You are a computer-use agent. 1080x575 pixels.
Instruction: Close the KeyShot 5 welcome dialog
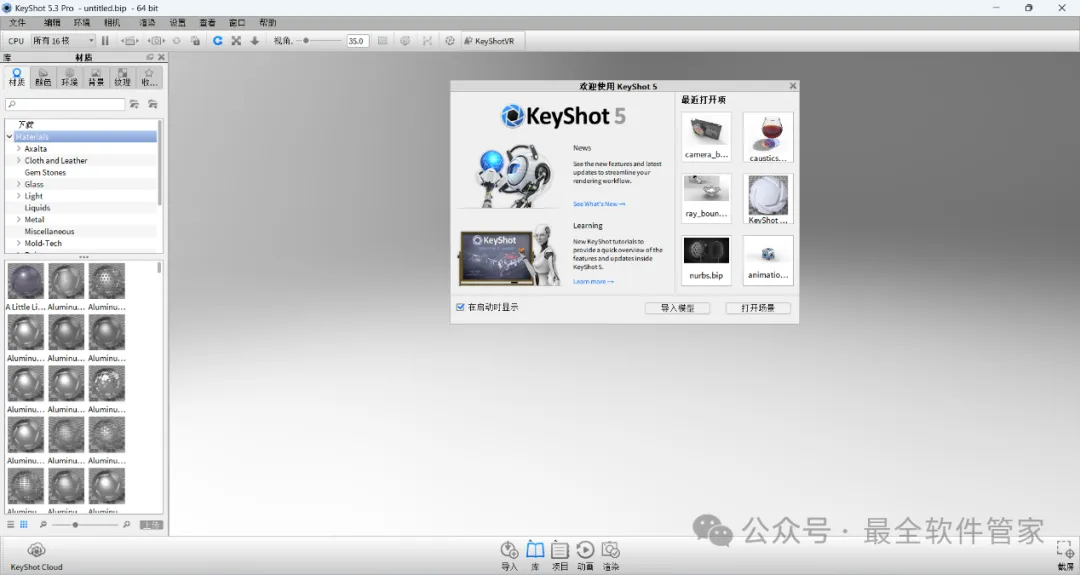793,86
